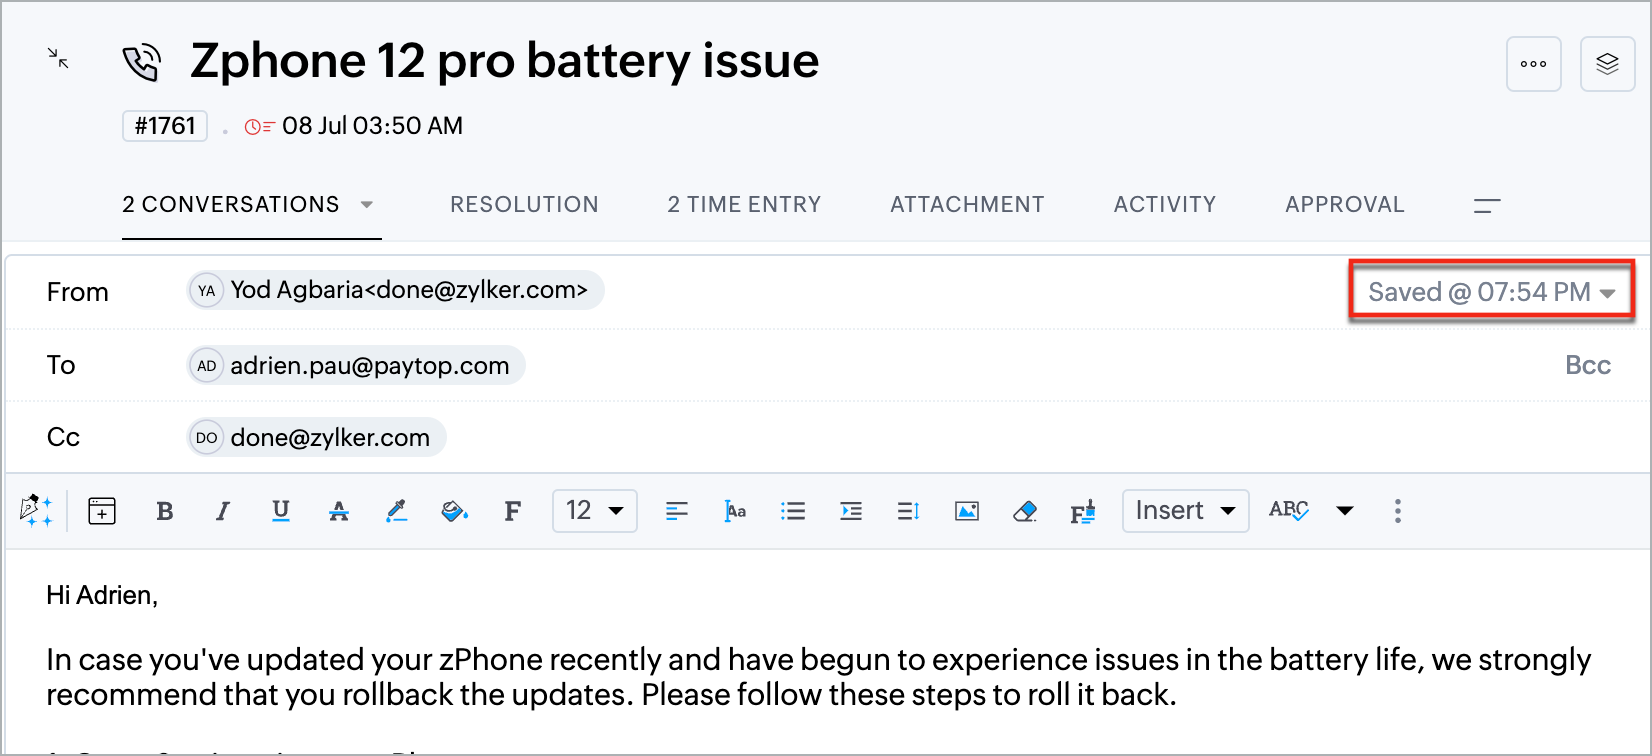
Task: Open the AI writing assistant icon
Action: click(36, 510)
